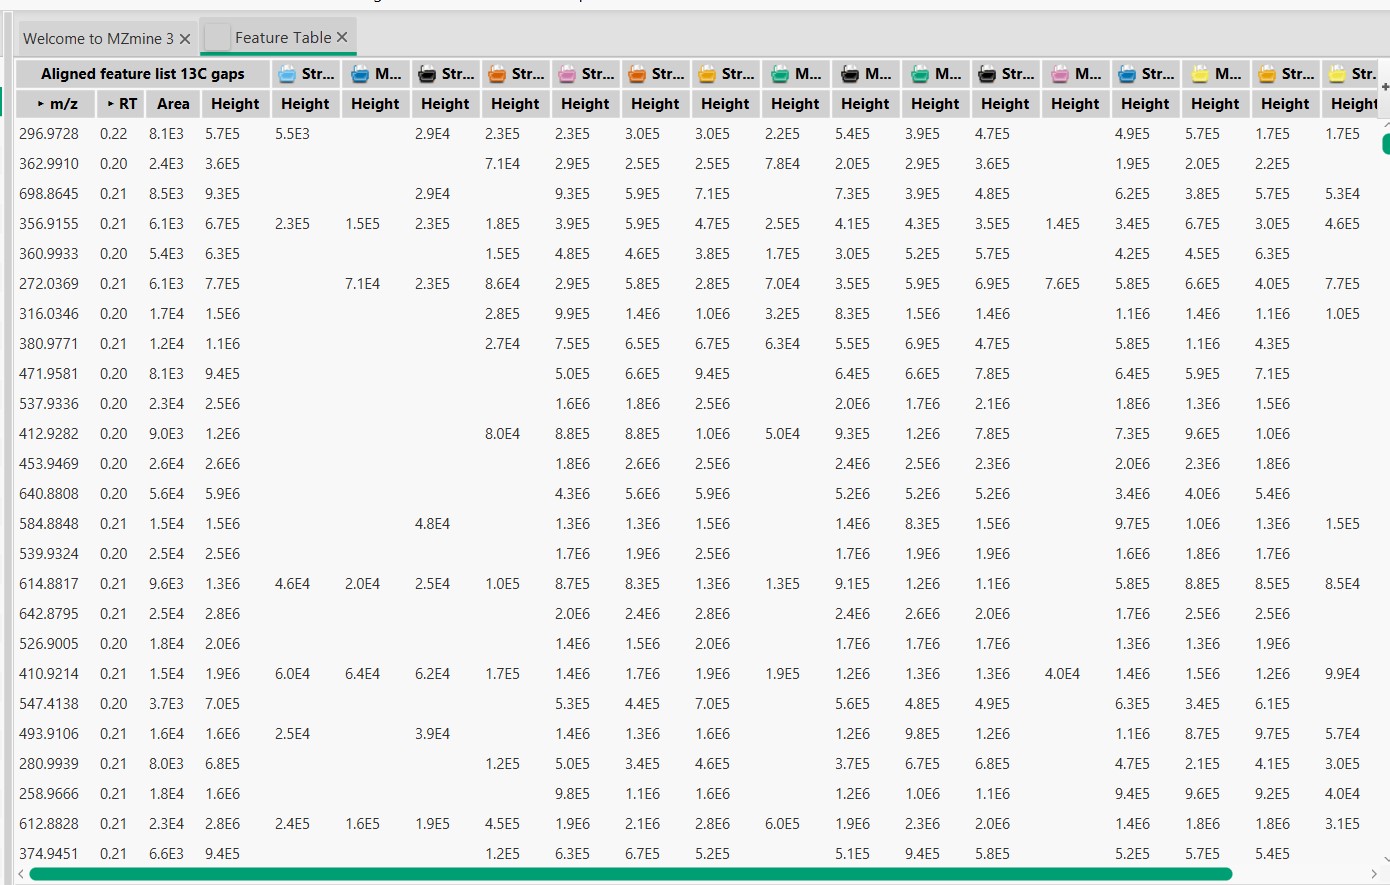Click the green horizontal scrollbar thumb
Screen dimensions: 1390x885
[630, 874]
